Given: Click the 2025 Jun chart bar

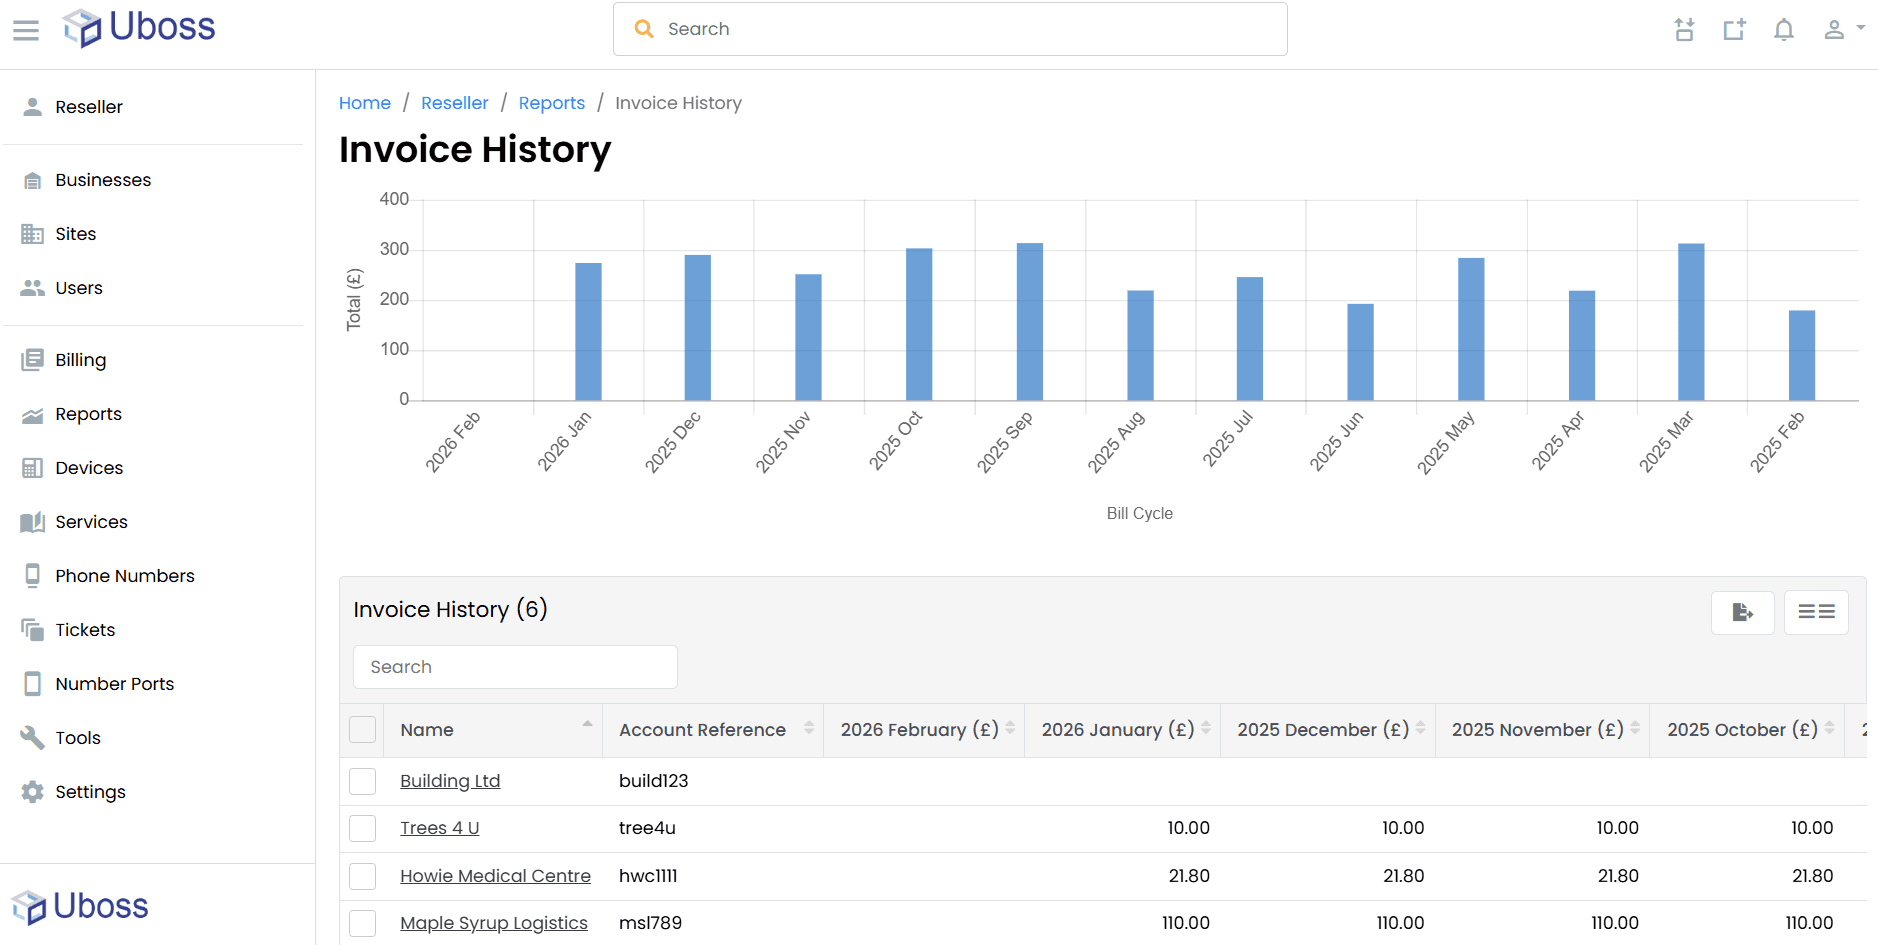Looking at the screenshot, I should (1360, 352).
